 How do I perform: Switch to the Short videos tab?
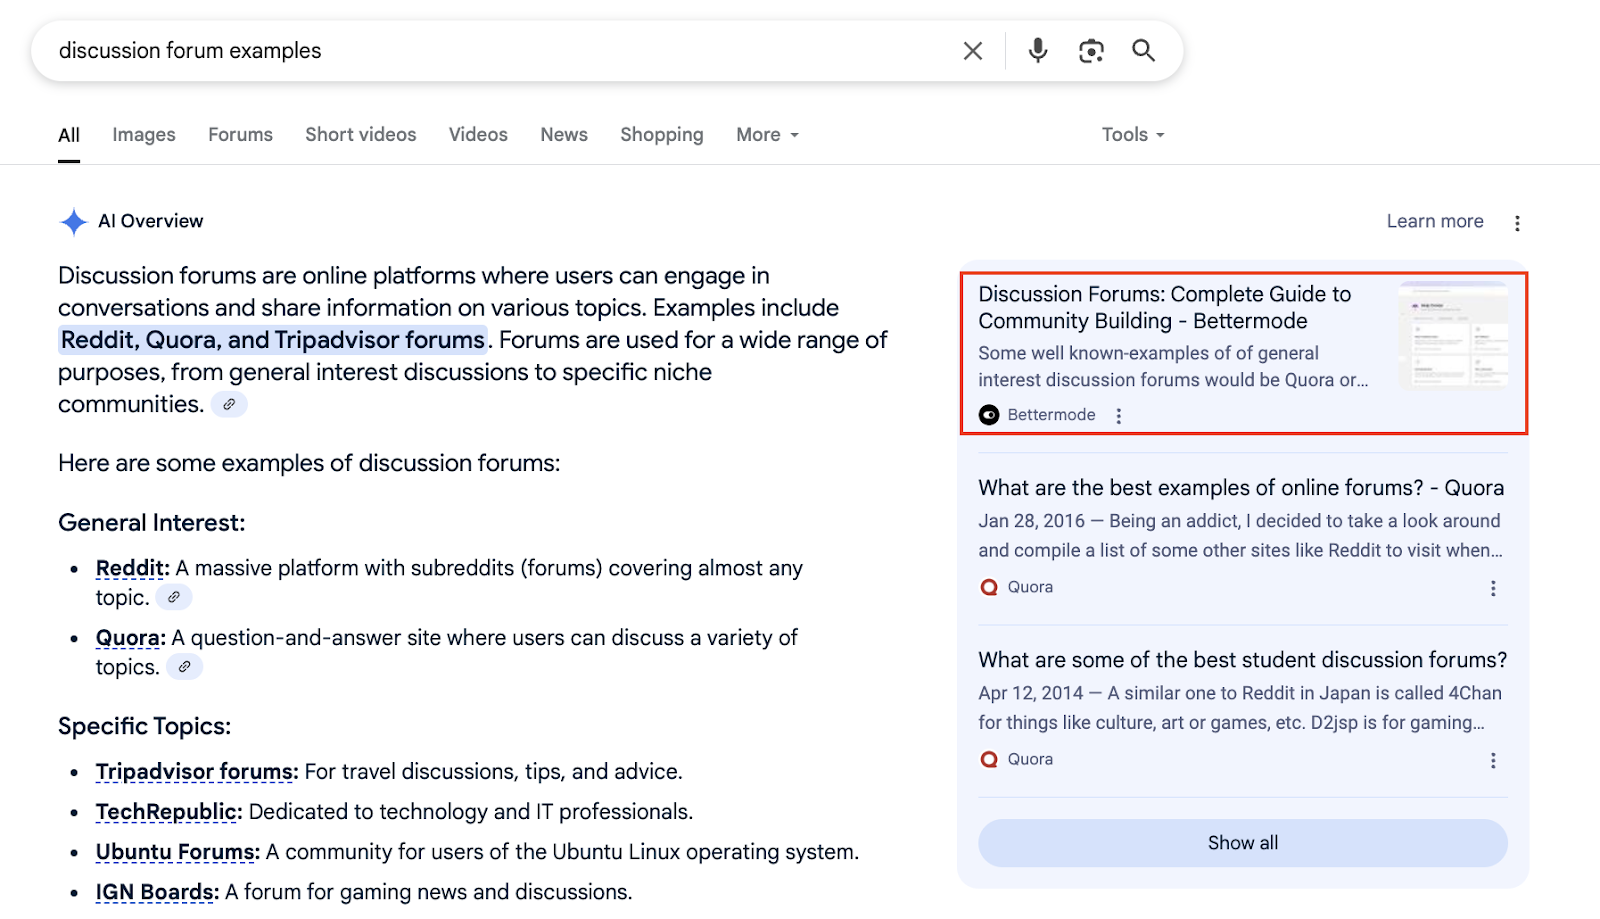(x=361, y=135)
